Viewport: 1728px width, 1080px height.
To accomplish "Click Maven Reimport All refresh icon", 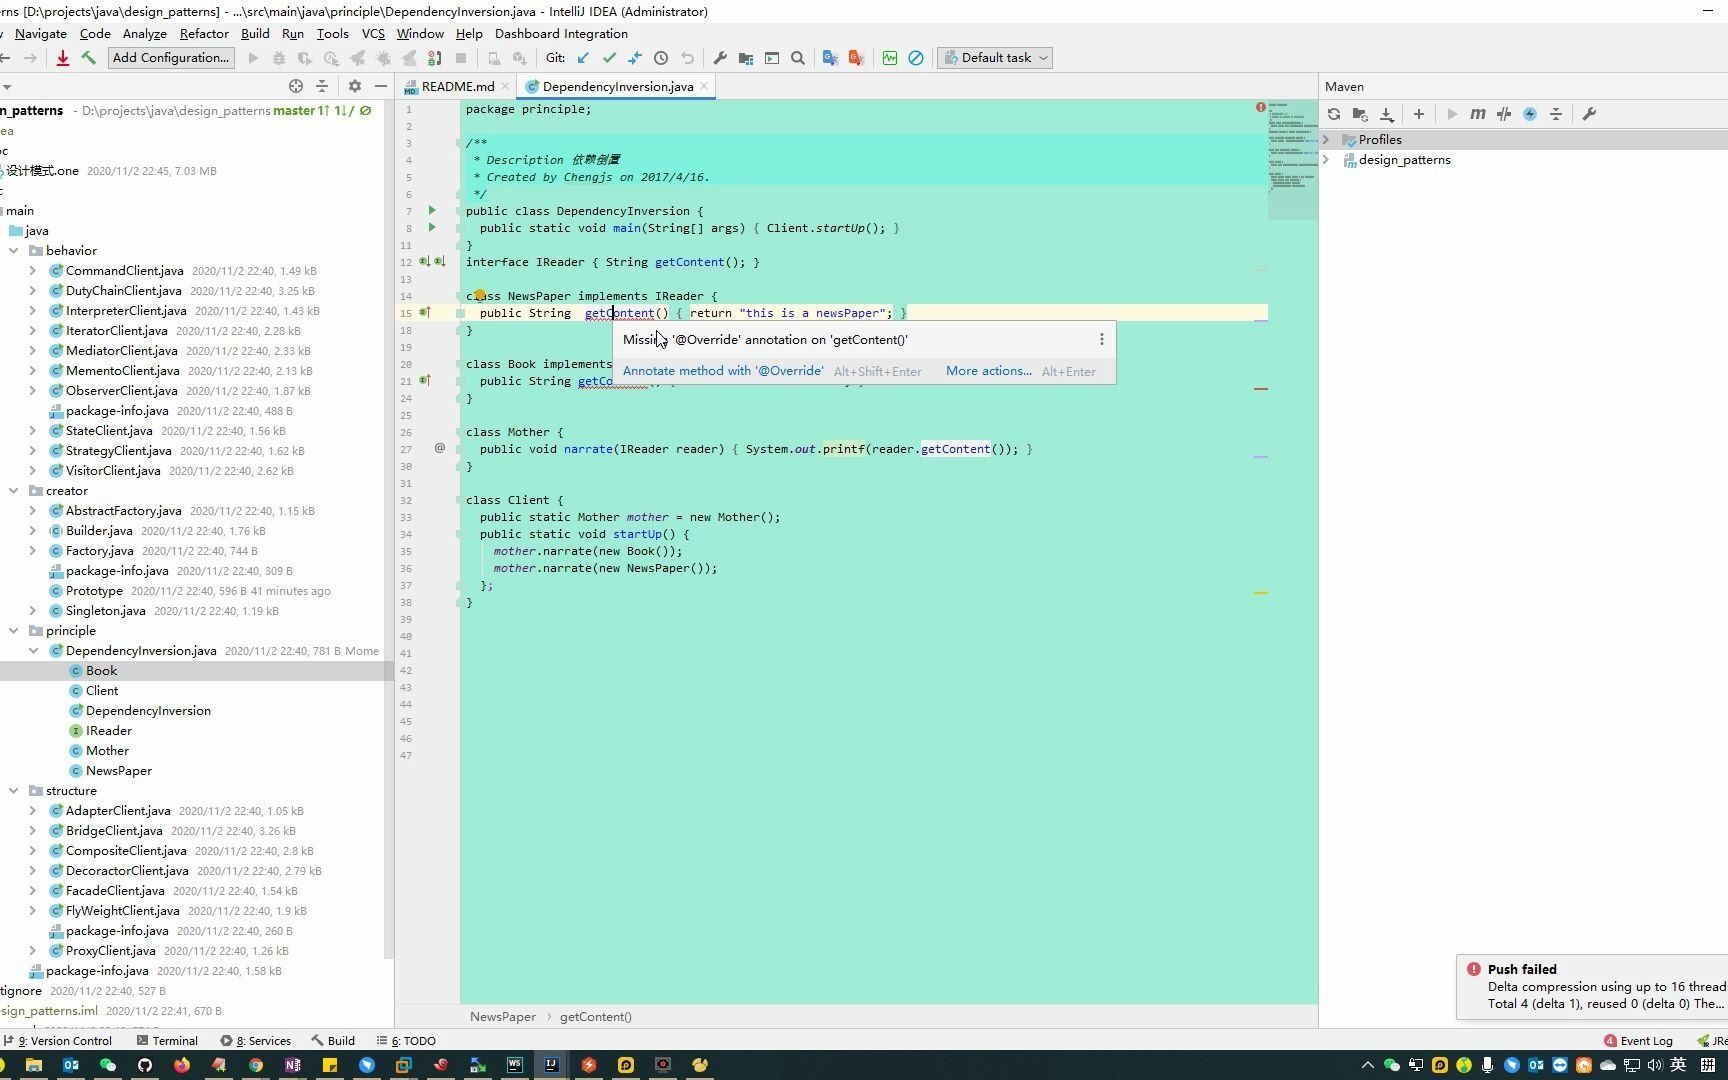I will click(1334, 114).
